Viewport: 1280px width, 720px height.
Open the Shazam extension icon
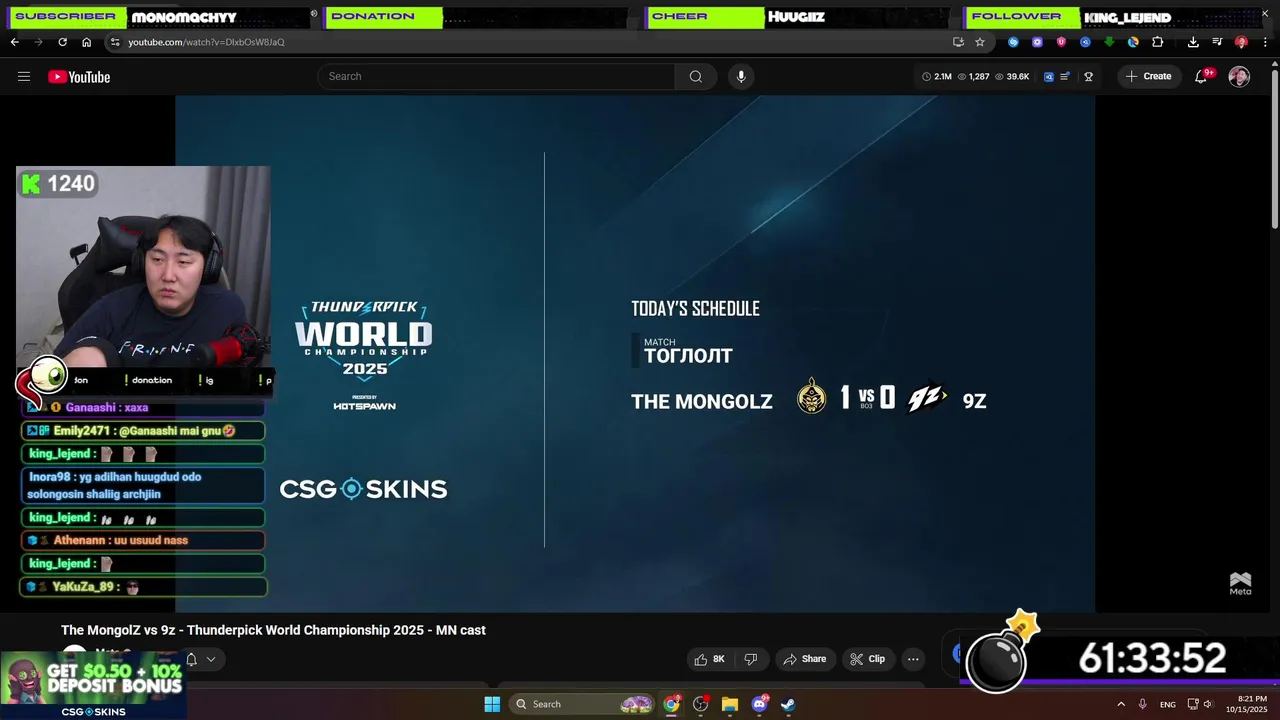[x=1013, y=42]
